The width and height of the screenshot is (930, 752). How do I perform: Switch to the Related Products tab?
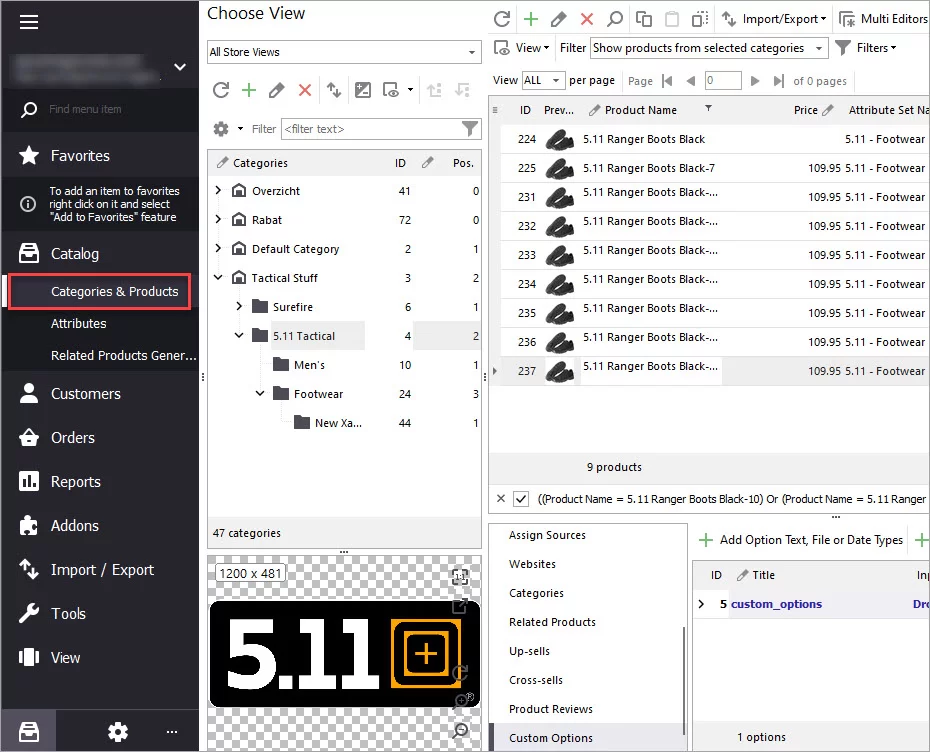click(552, 622)
